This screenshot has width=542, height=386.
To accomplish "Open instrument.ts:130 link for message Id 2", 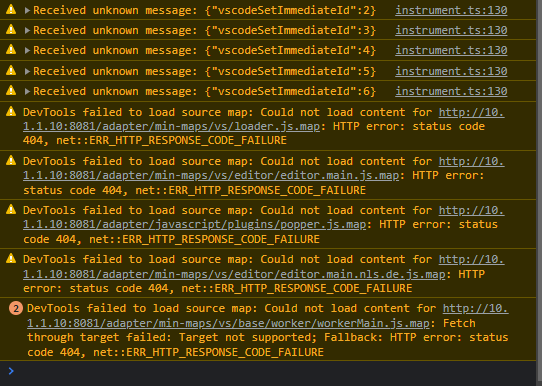I will [451, 10].
